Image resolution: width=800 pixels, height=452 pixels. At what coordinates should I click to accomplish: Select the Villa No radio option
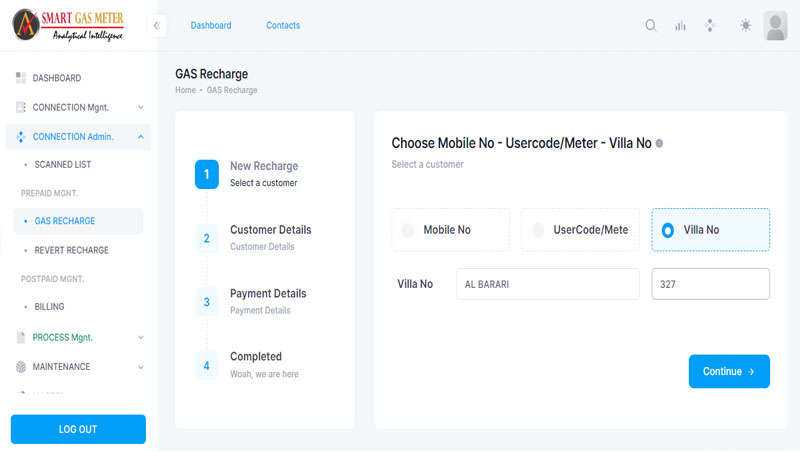pyautogui.click(x=668, y=230)
